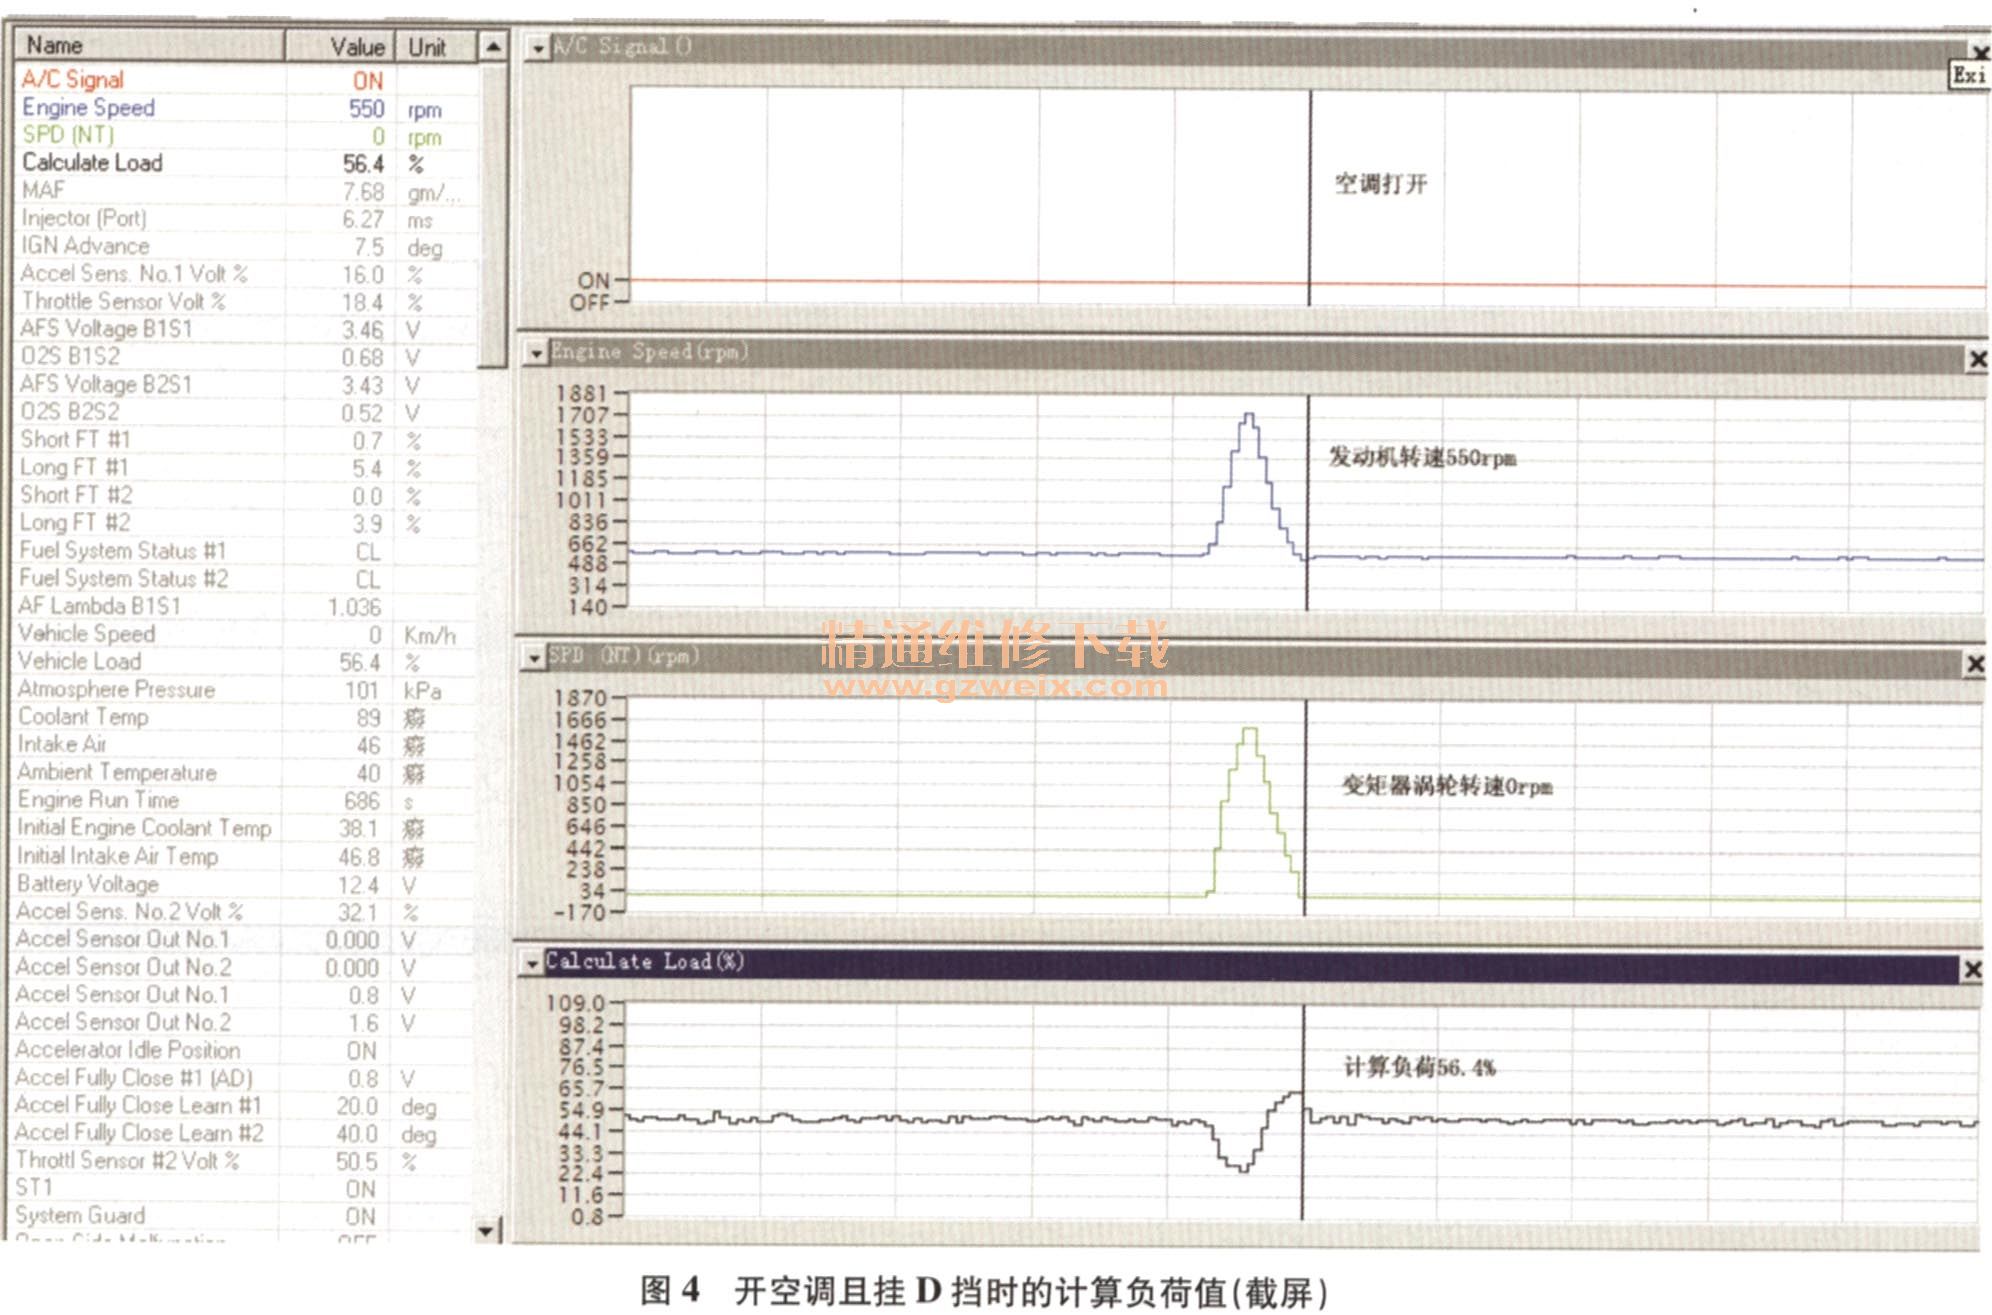This screenshot has width=1992, height=1315.
Task: Click the data list scrollbar thumb
Action: (x=492, y=215)
